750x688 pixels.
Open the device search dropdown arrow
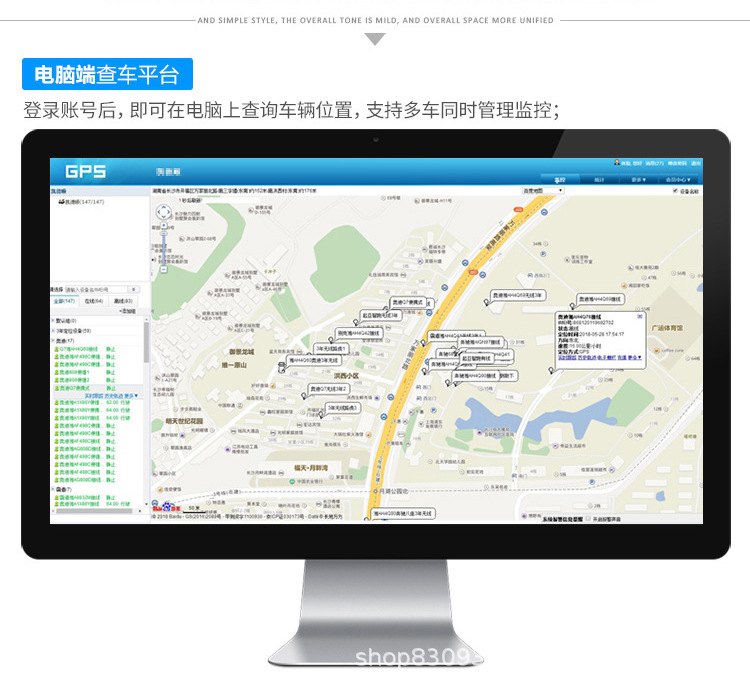click(x=134, y=289)
